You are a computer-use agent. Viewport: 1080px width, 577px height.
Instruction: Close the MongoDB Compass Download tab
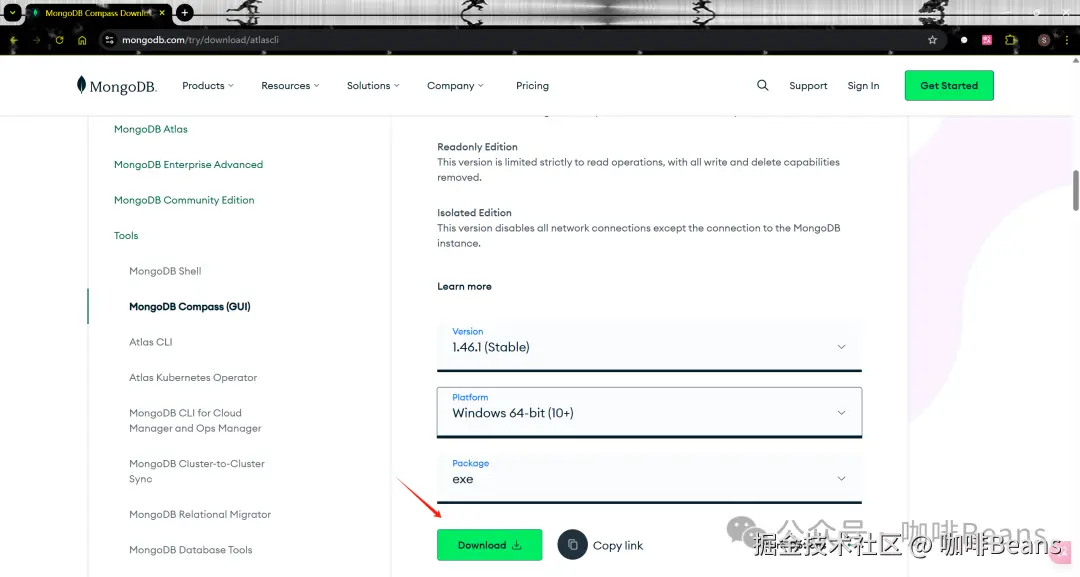(162, 12)
